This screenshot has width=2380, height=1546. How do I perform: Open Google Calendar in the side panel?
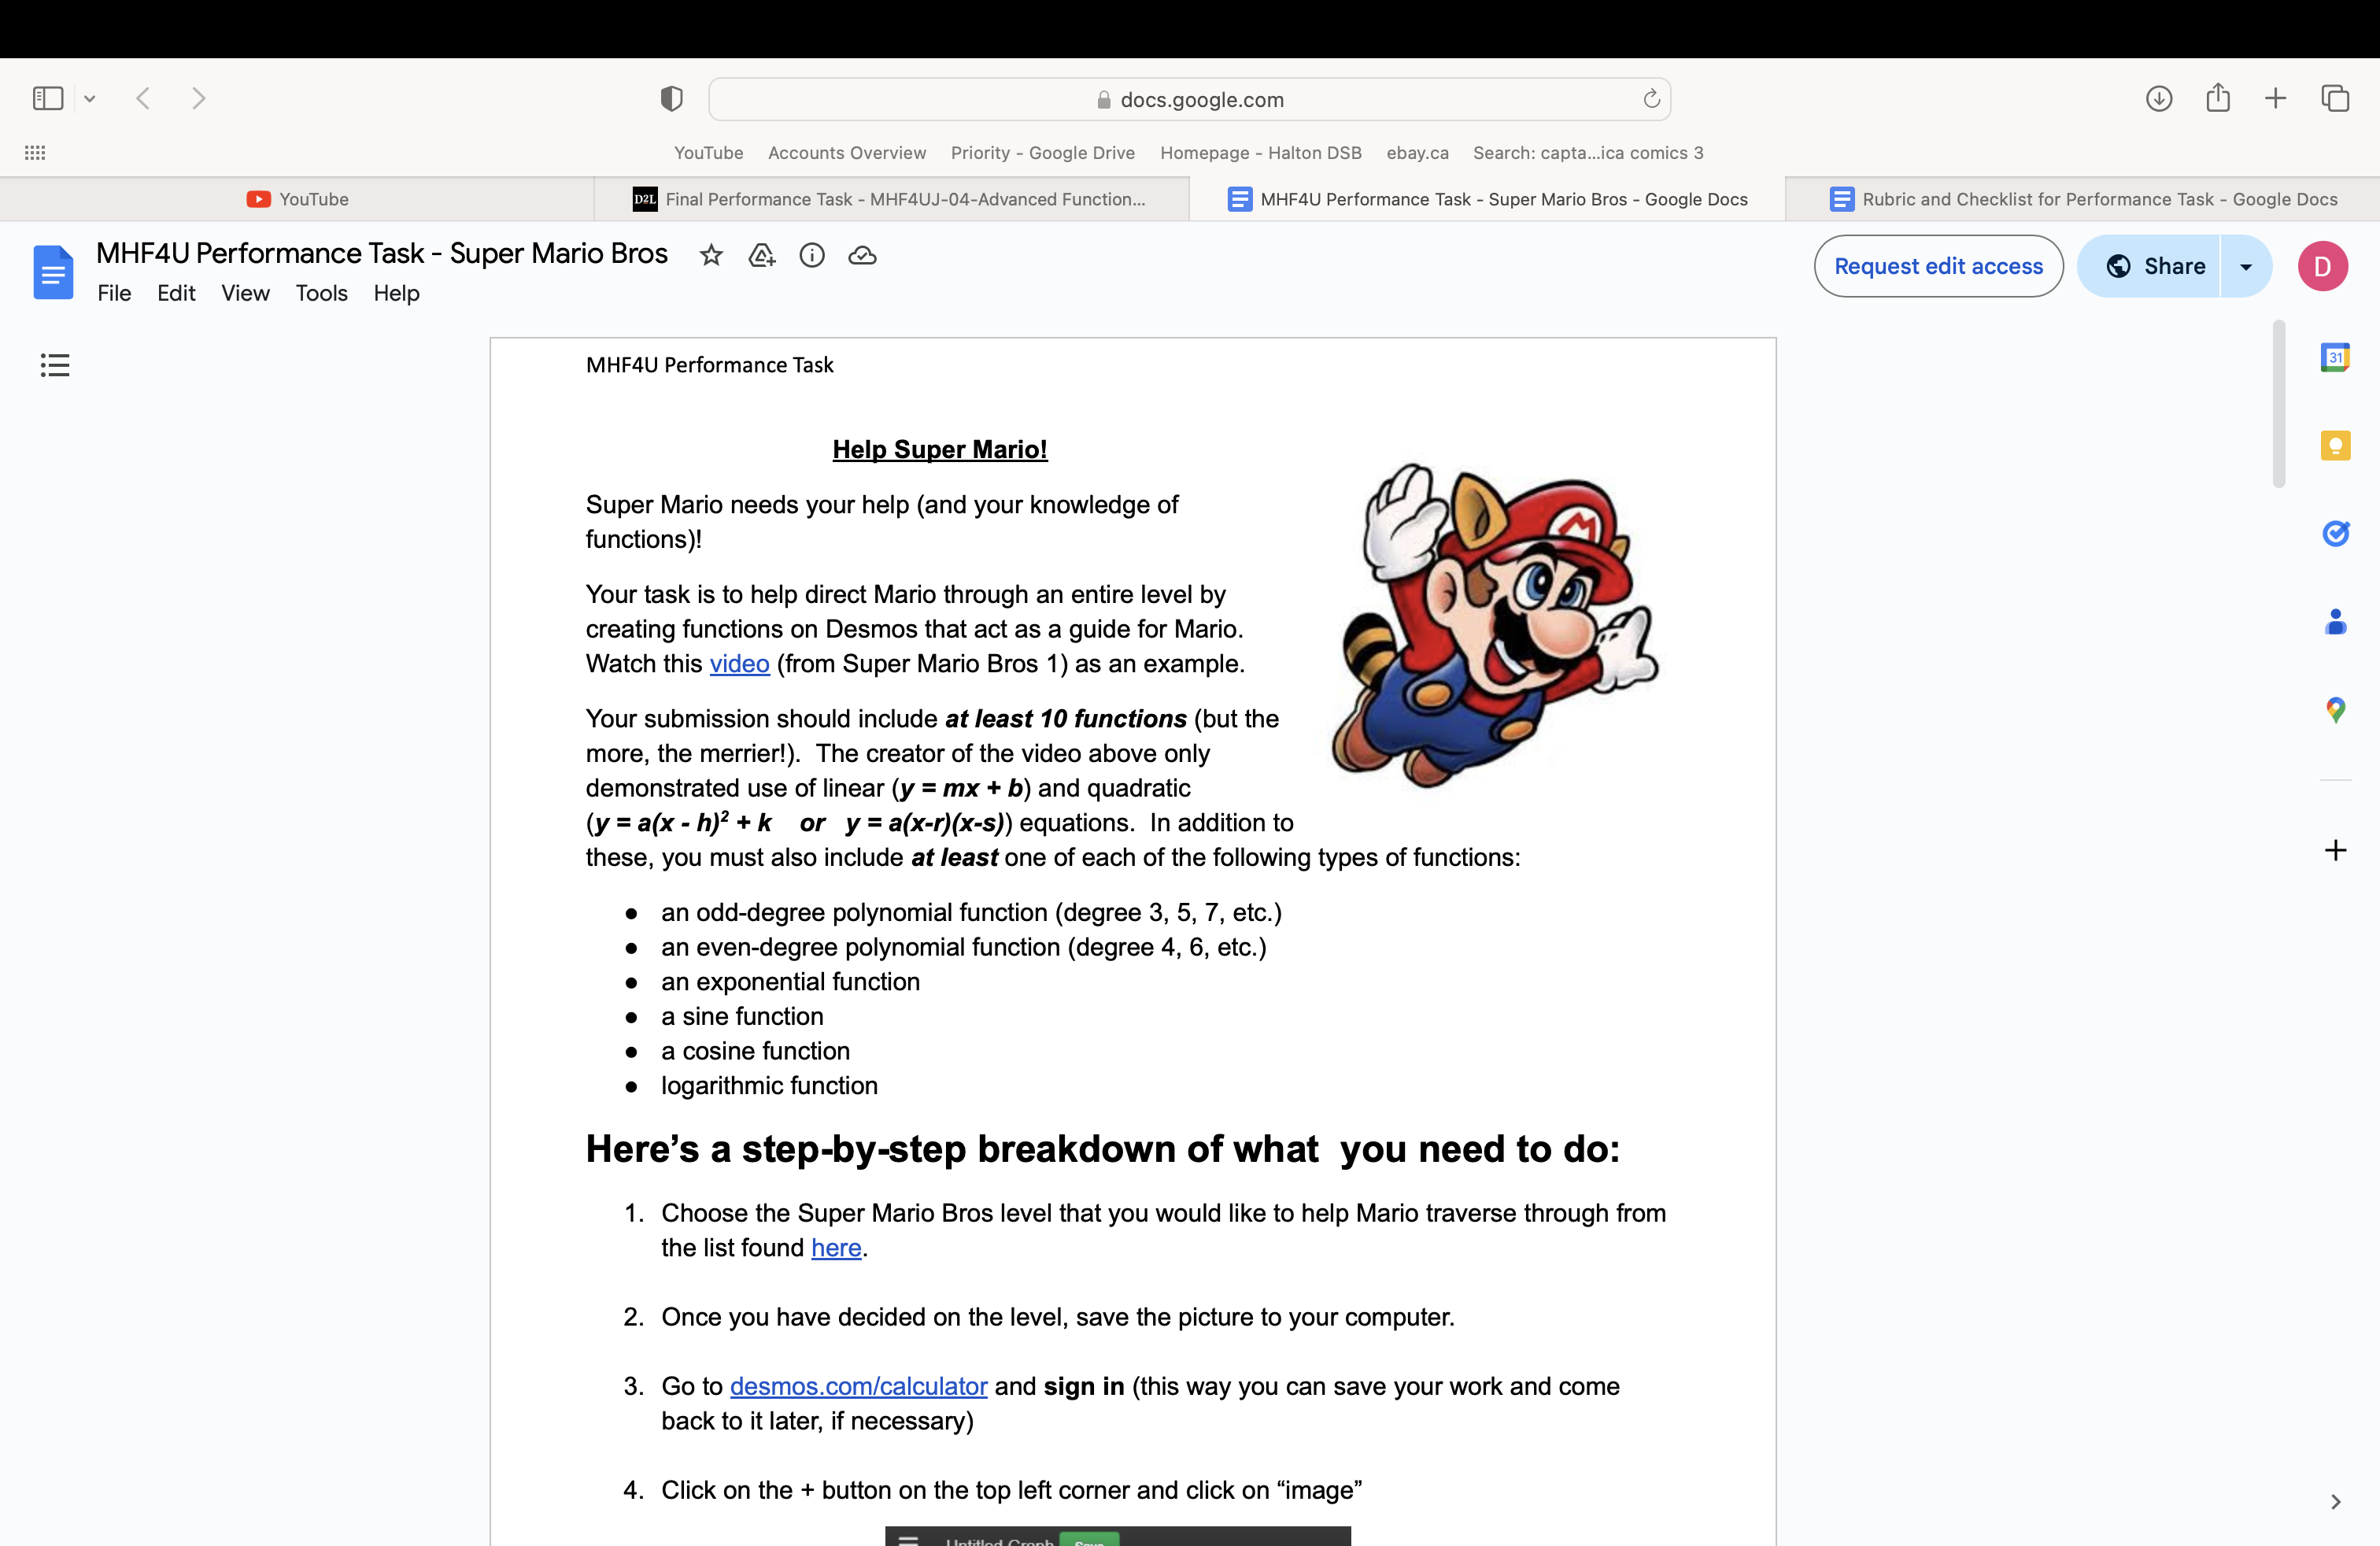[x=2336, y=356]
